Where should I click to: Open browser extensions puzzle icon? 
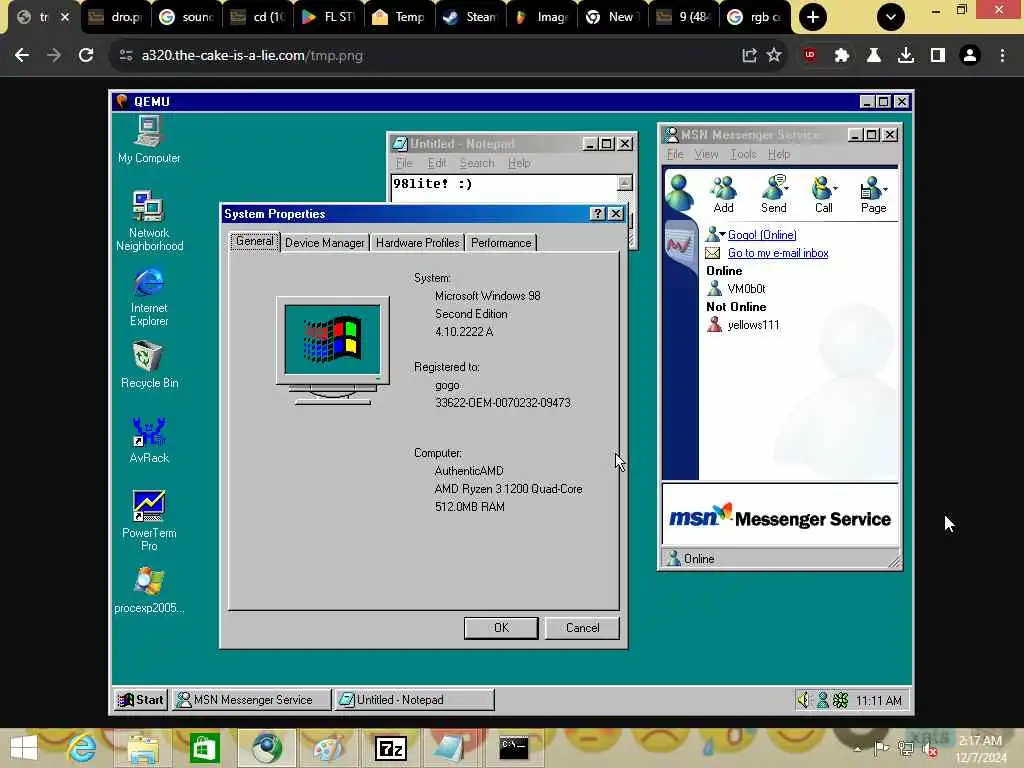point(842,56)
